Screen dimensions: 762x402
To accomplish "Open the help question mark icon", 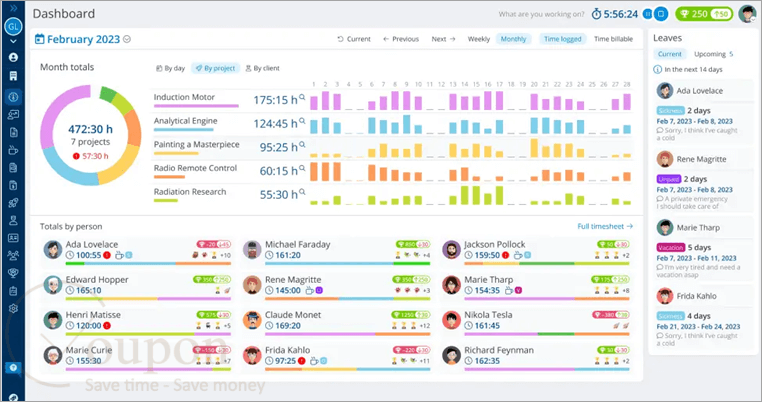I will 13,367.
